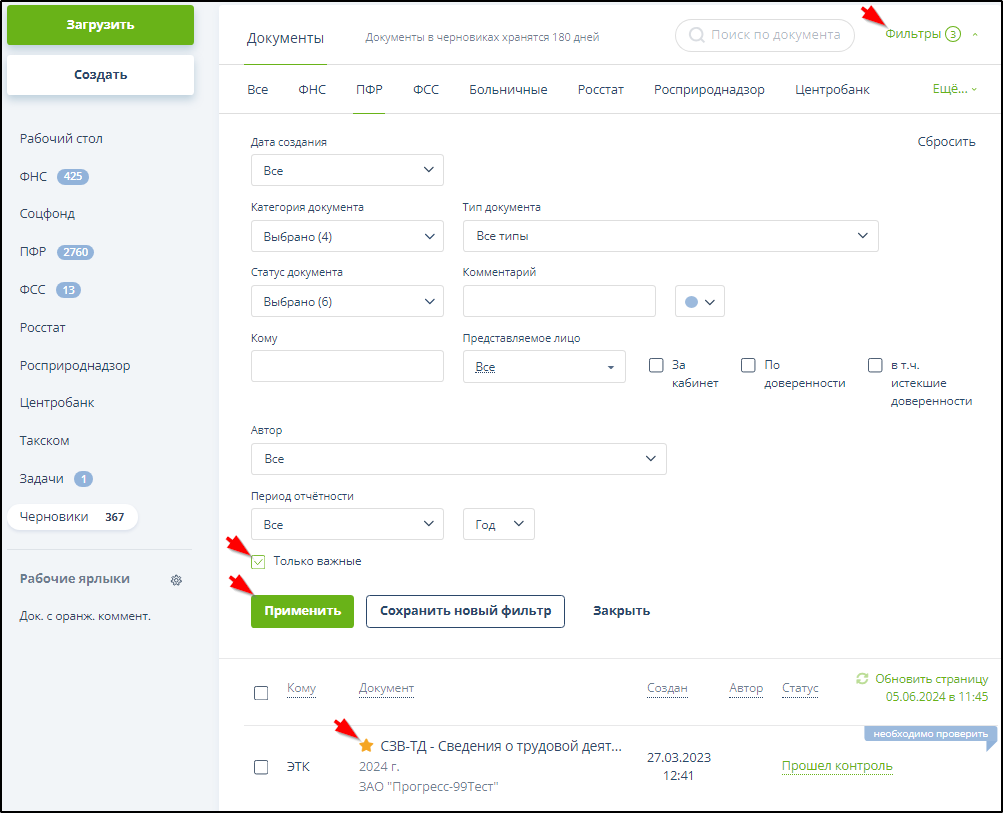
Task: Expand the Тип документа dropdown
Action: pos(670,236)
